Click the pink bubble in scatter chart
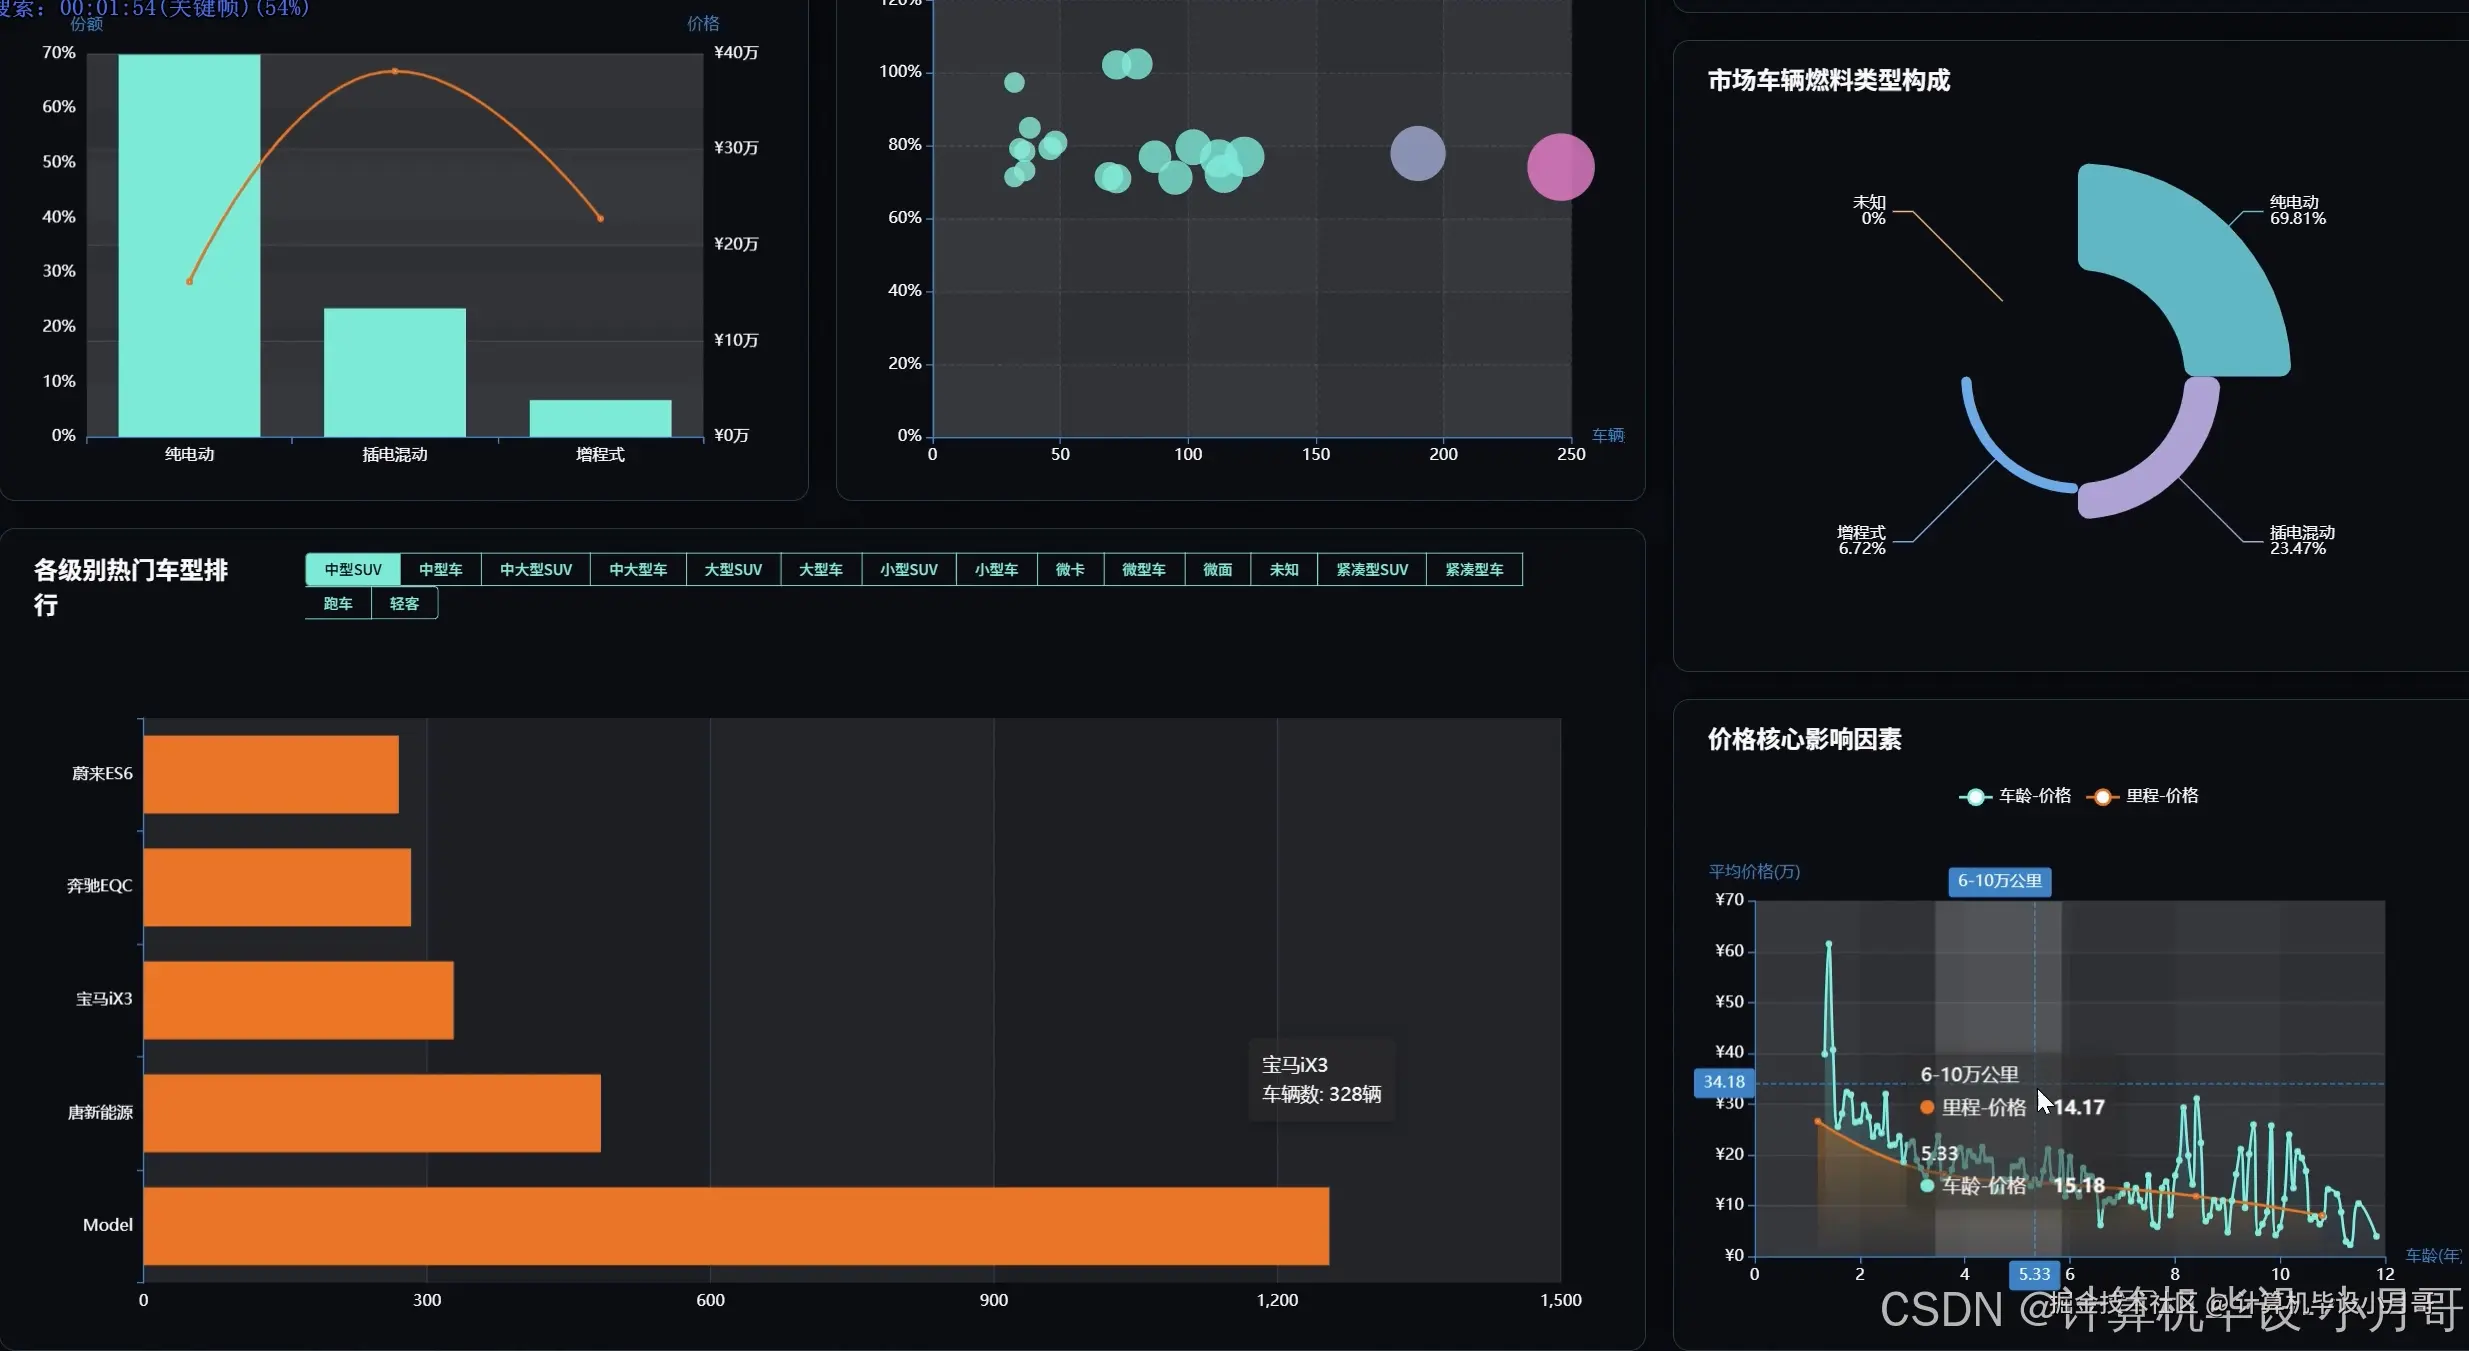The image size is (2469, 1351). [1560, 167]
